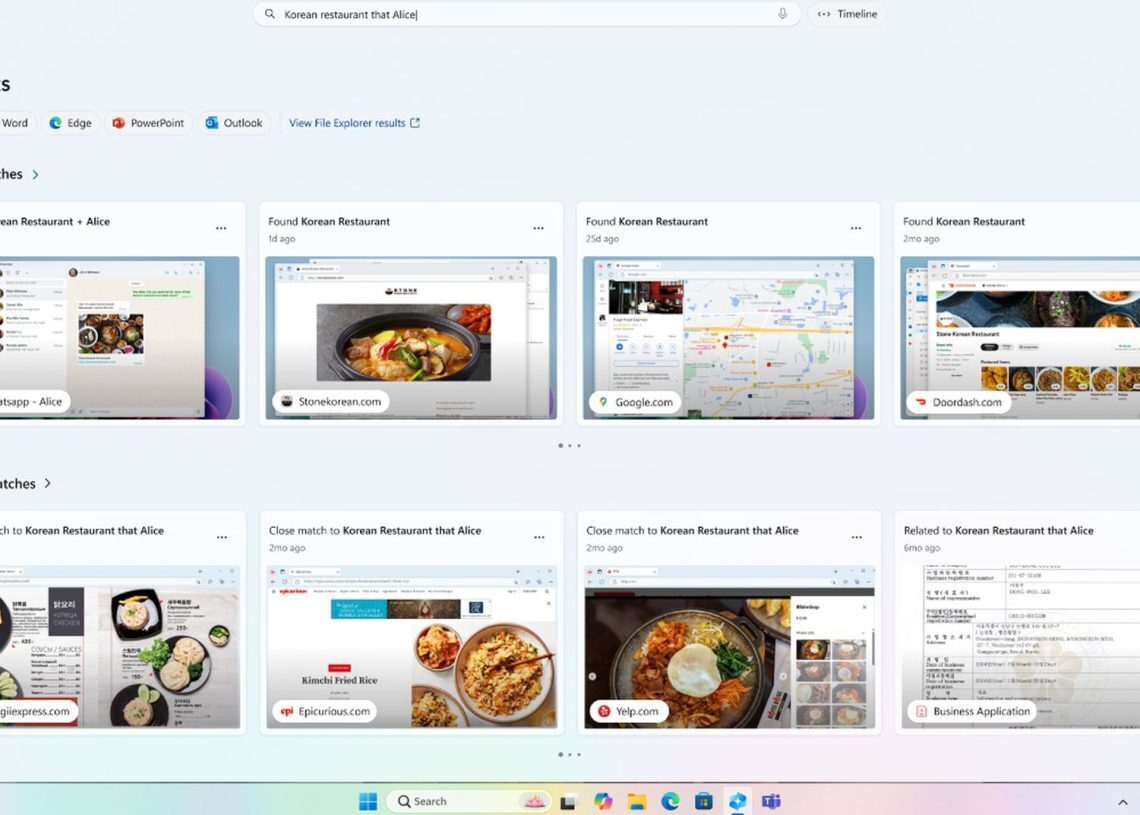Click into the Recall search text field
Viewport: 1140px width, 815px height.
527,14
